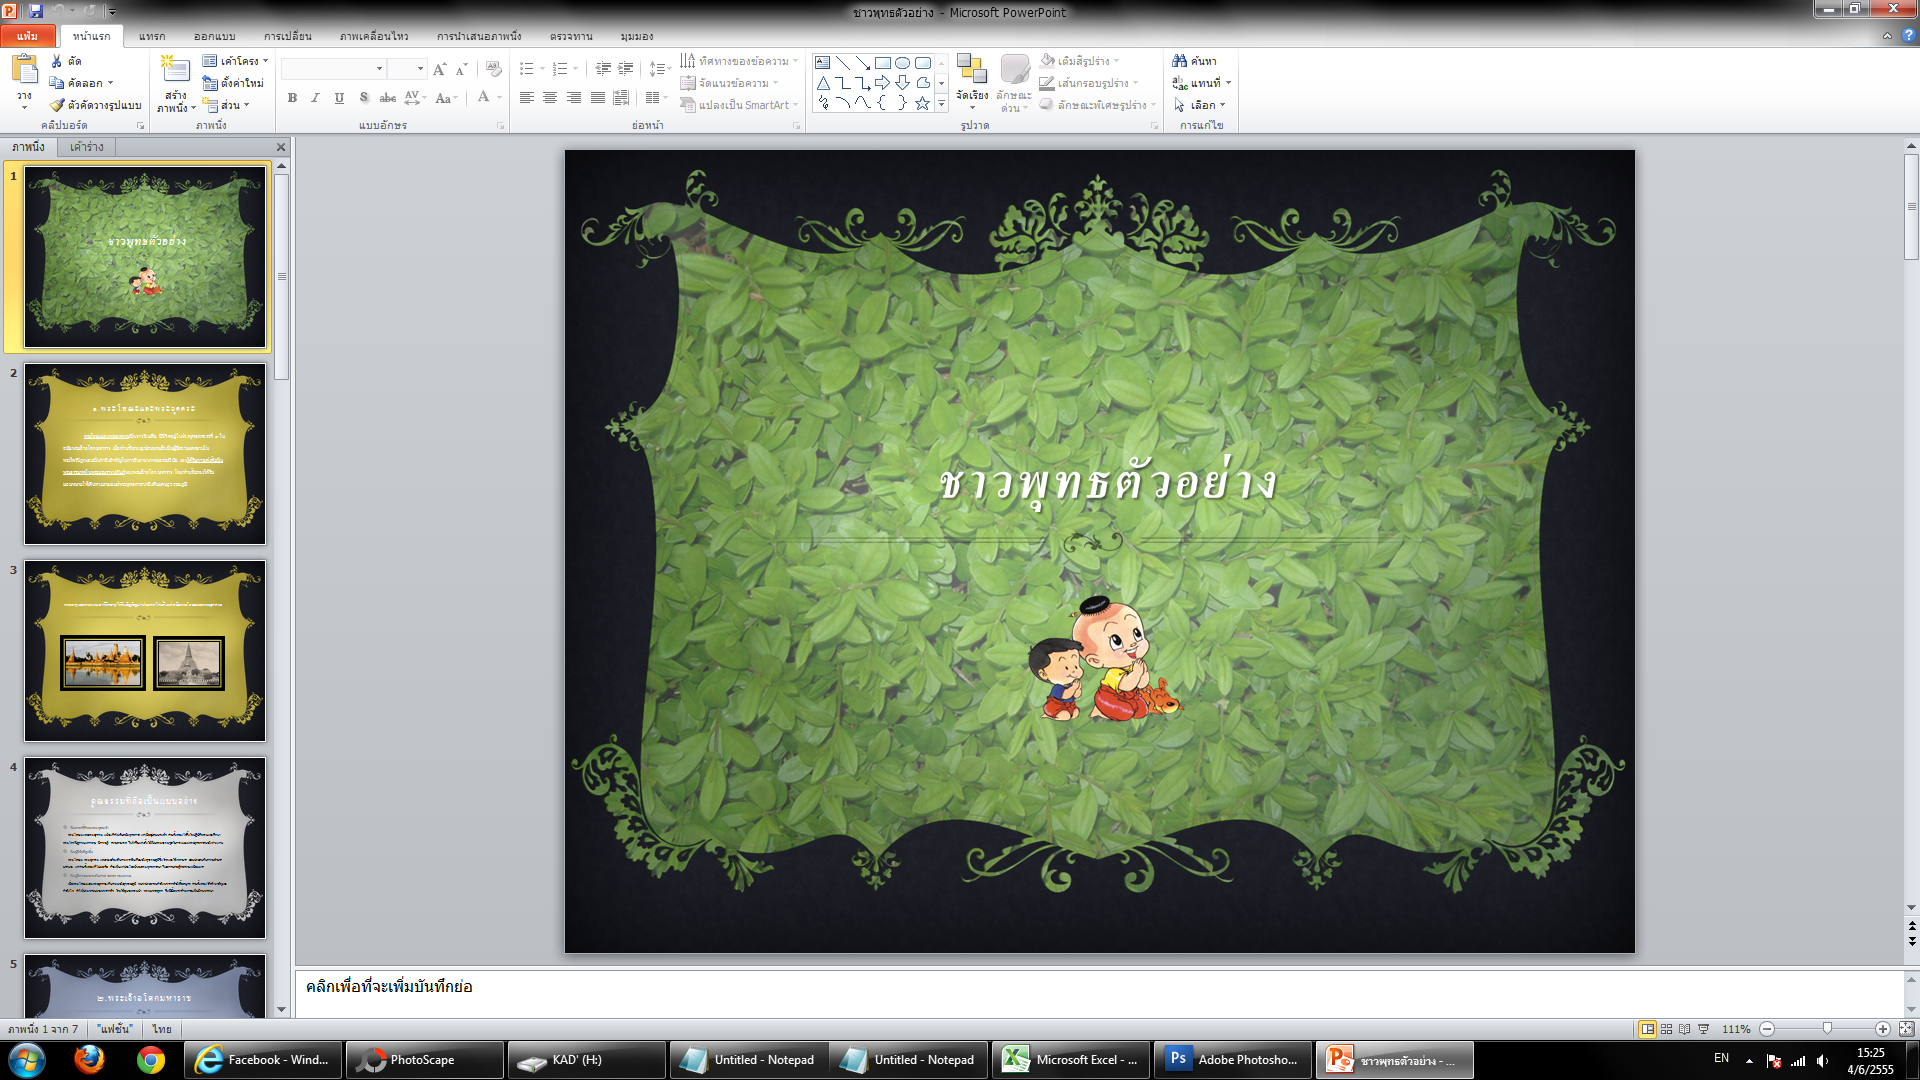
Task: Select slide 3 thumbnail with temple photos
Action: pos(145,651)
